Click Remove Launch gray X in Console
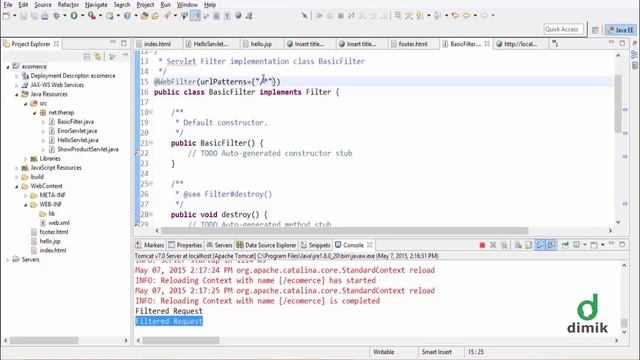640x360 pixels. (493, 245)
